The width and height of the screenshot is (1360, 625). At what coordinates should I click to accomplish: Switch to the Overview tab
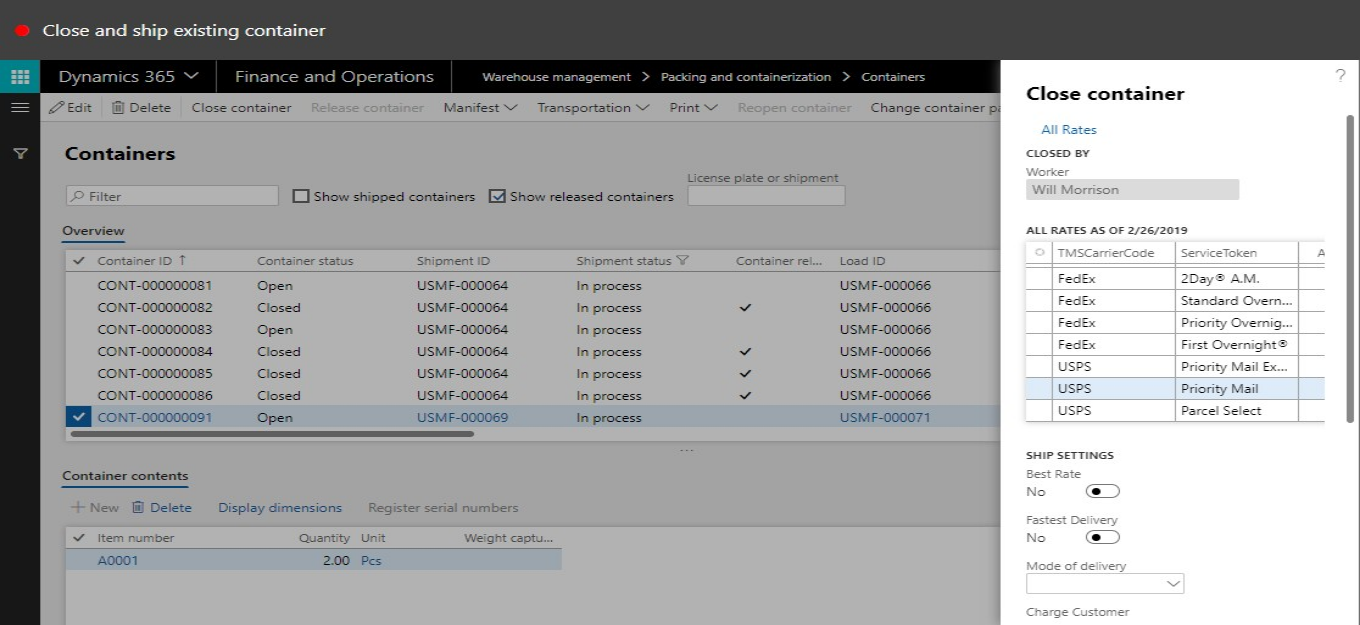[x=93, y=231]
